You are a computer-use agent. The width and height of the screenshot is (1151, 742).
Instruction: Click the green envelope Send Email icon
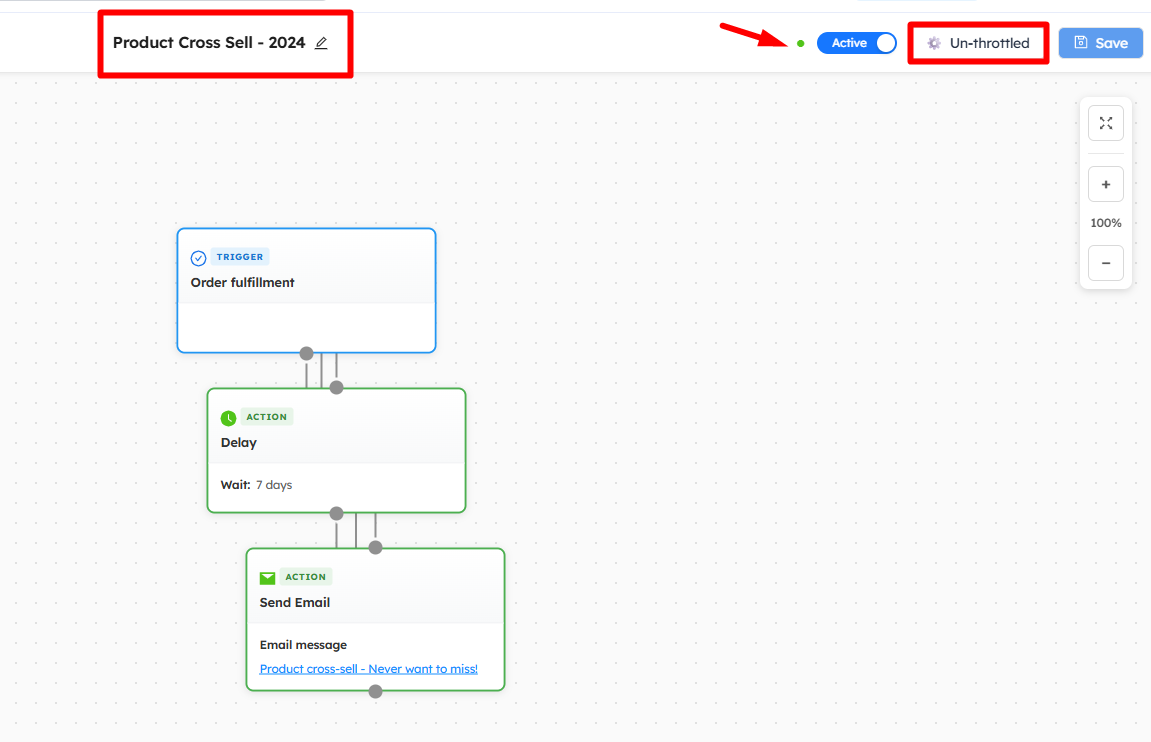(267, 578)
